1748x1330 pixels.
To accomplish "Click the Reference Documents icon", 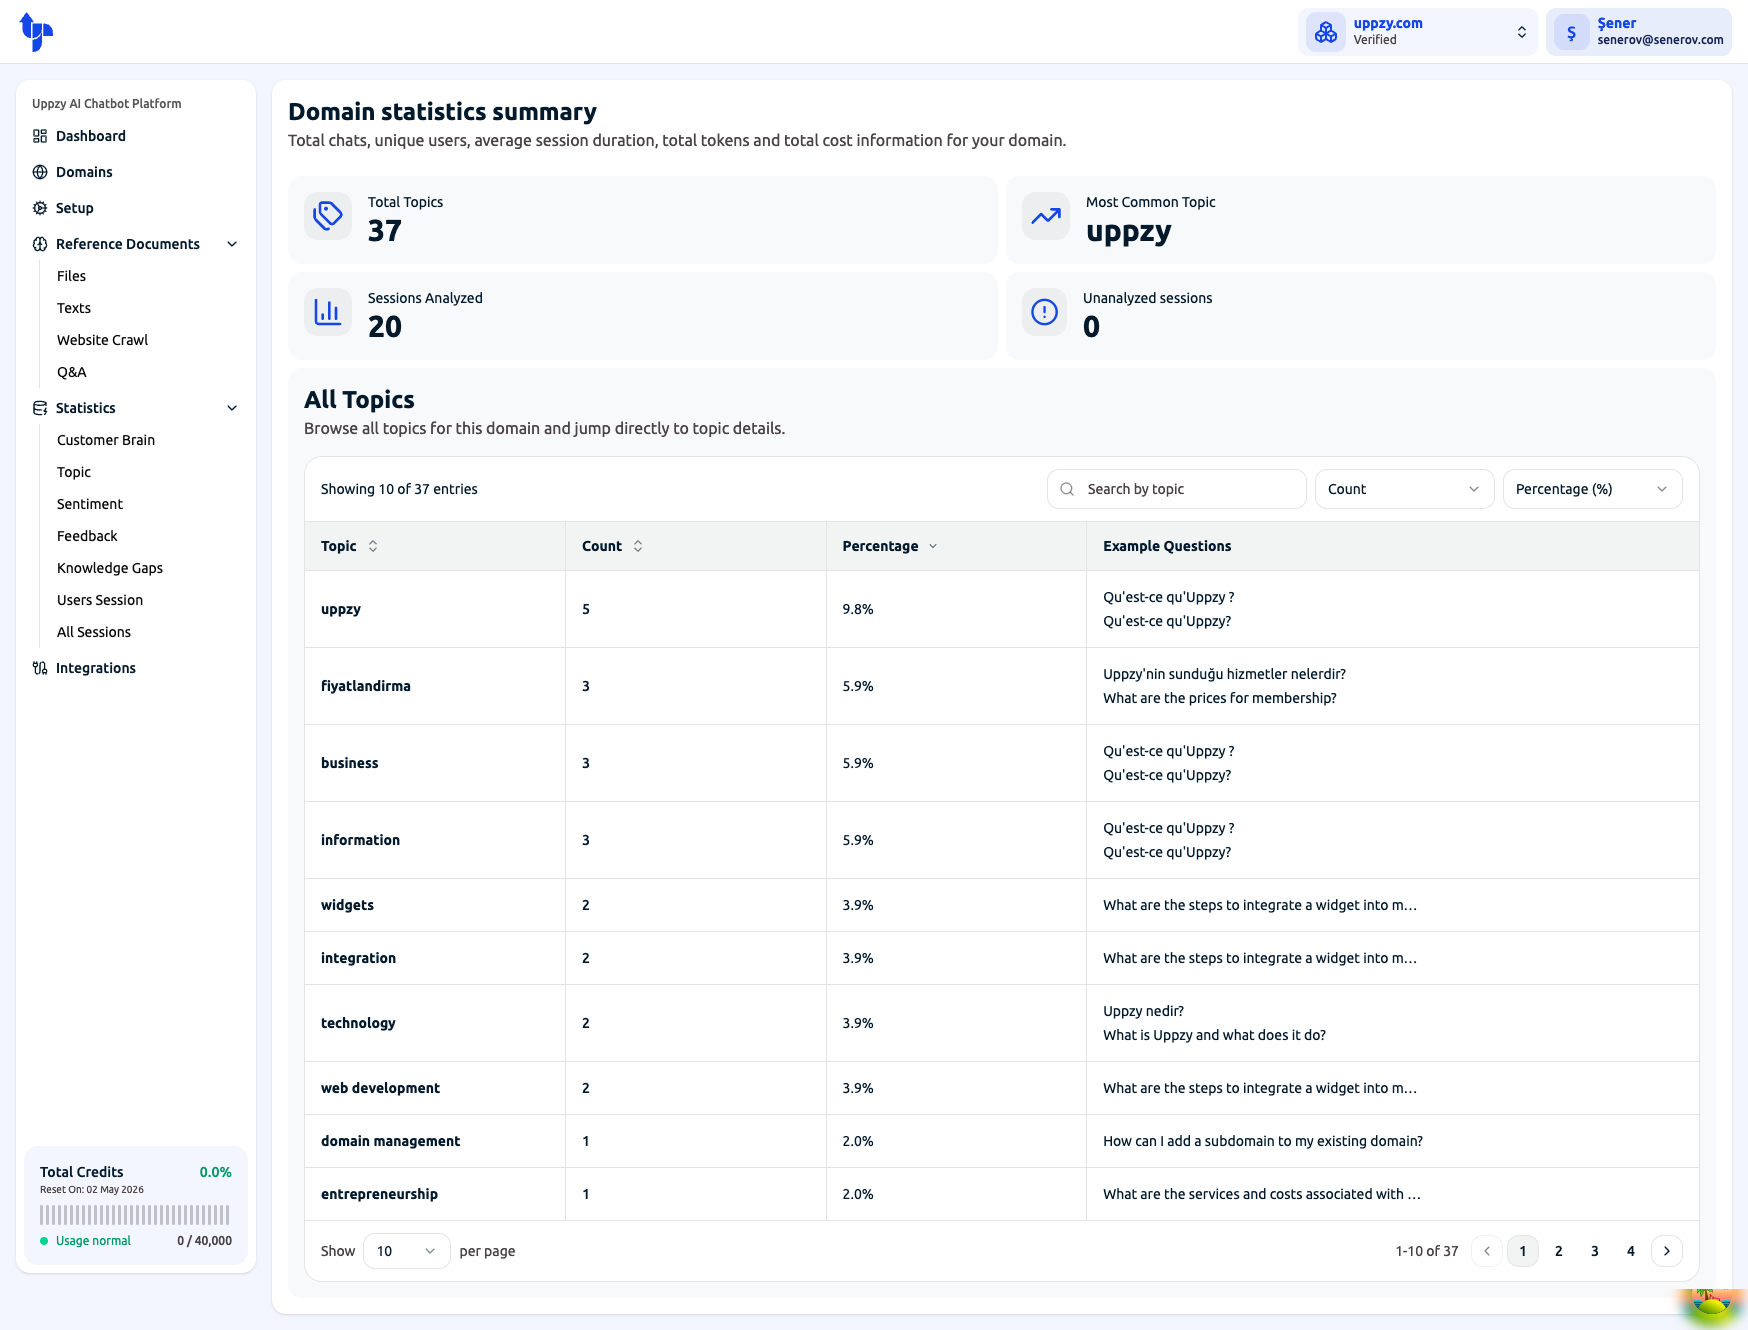I will (x=40, y=244).
